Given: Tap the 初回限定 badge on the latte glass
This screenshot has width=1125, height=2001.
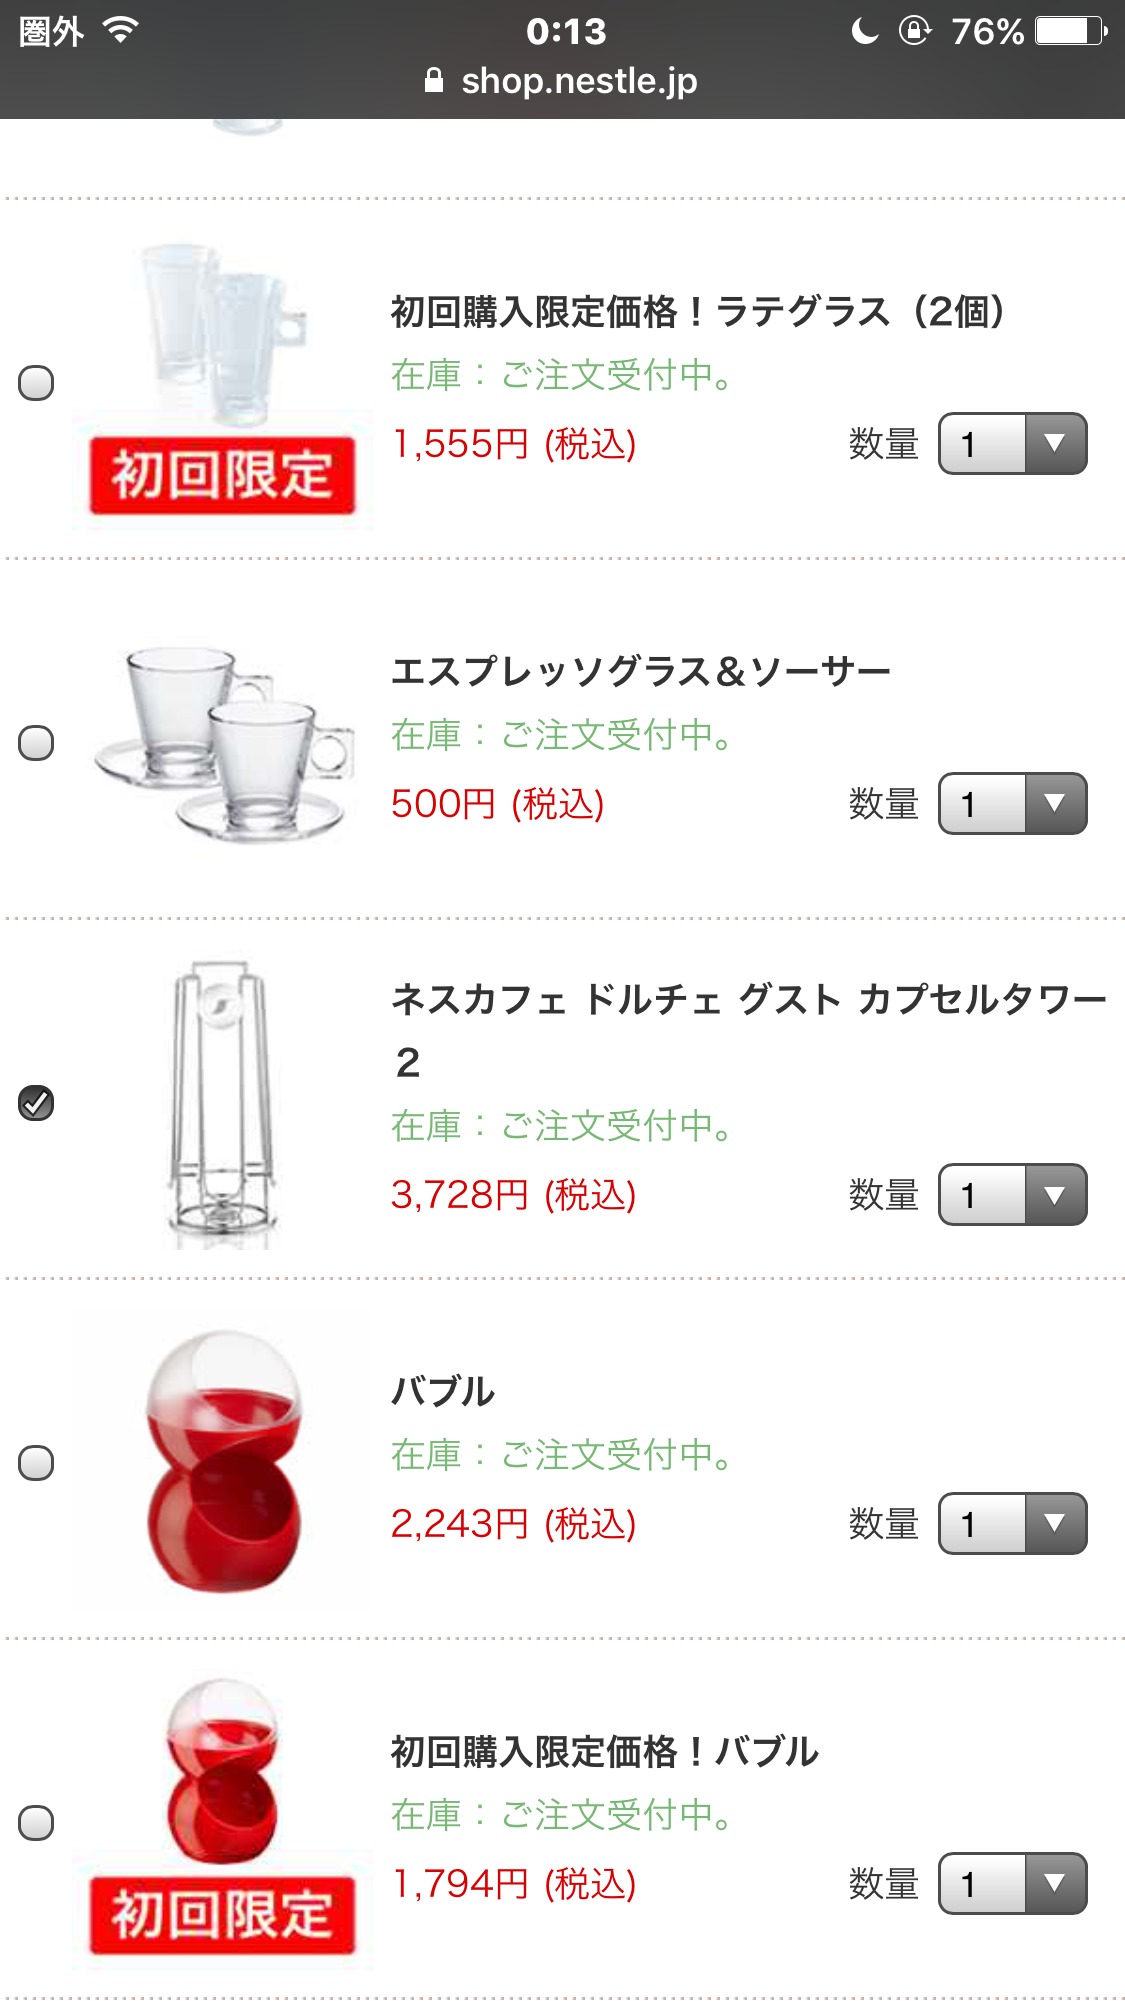Looking at the screenshot, I should click(222, 475).
